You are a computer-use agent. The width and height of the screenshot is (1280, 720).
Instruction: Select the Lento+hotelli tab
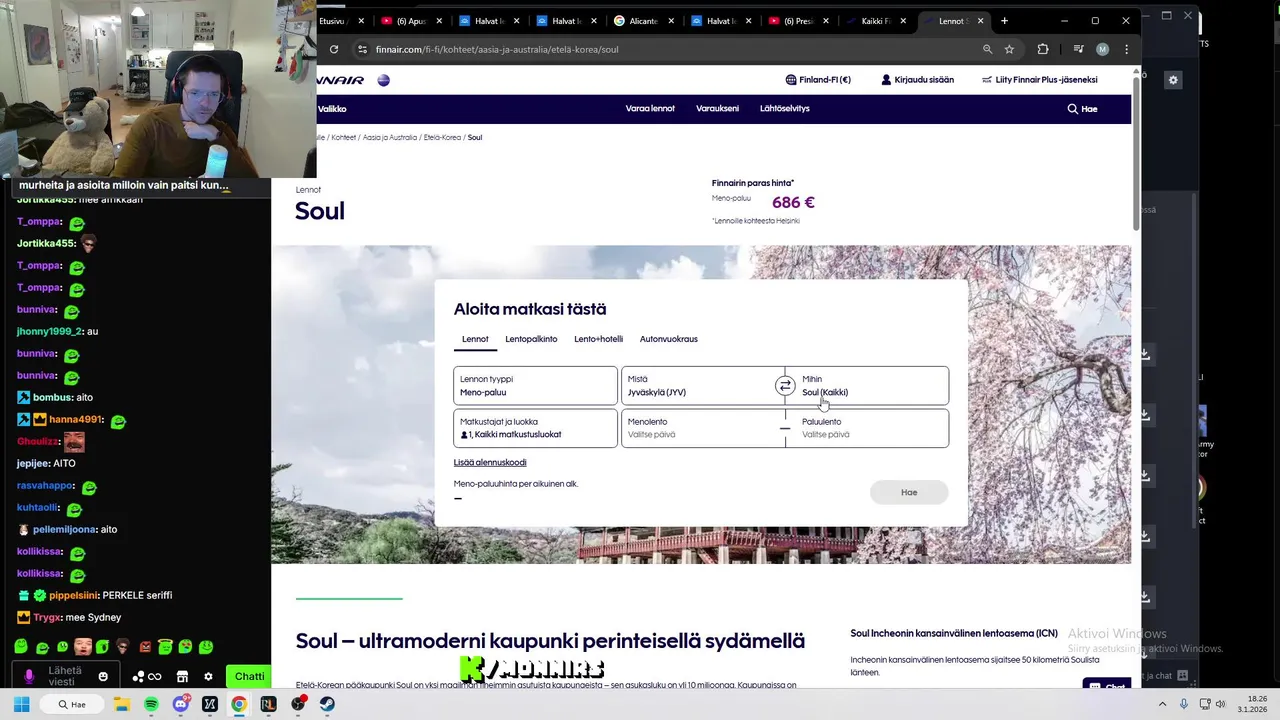pyautogui.click(x=598, y=339)
